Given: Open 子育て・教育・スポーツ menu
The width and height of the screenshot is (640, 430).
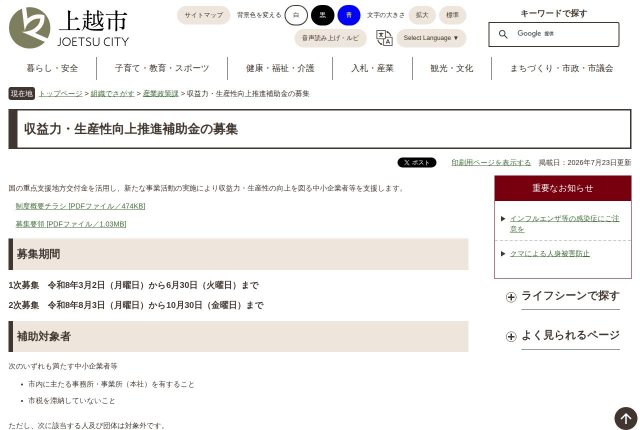Looking at the screenshot, I should (x=162, y=68).
